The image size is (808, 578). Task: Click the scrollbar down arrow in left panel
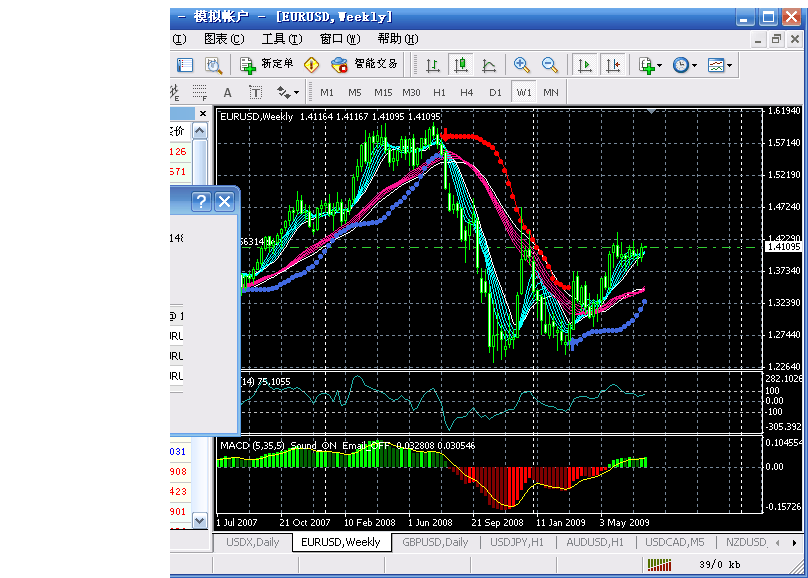[x=199, y=520]
